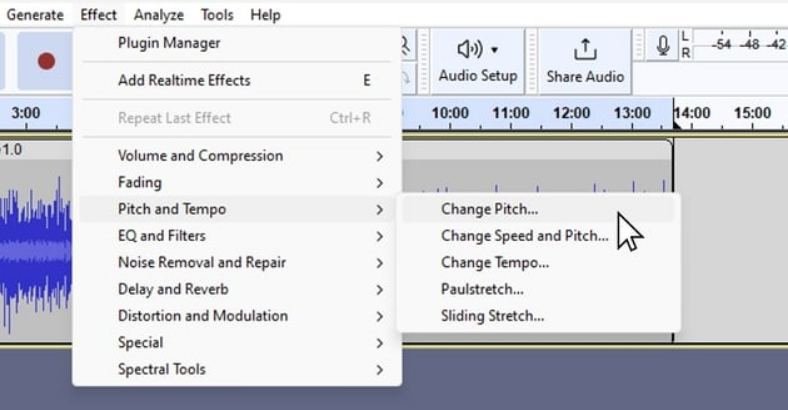
Task: Select Add Realtime Effects
Action: pyautogui.click(x=184, y=80)
